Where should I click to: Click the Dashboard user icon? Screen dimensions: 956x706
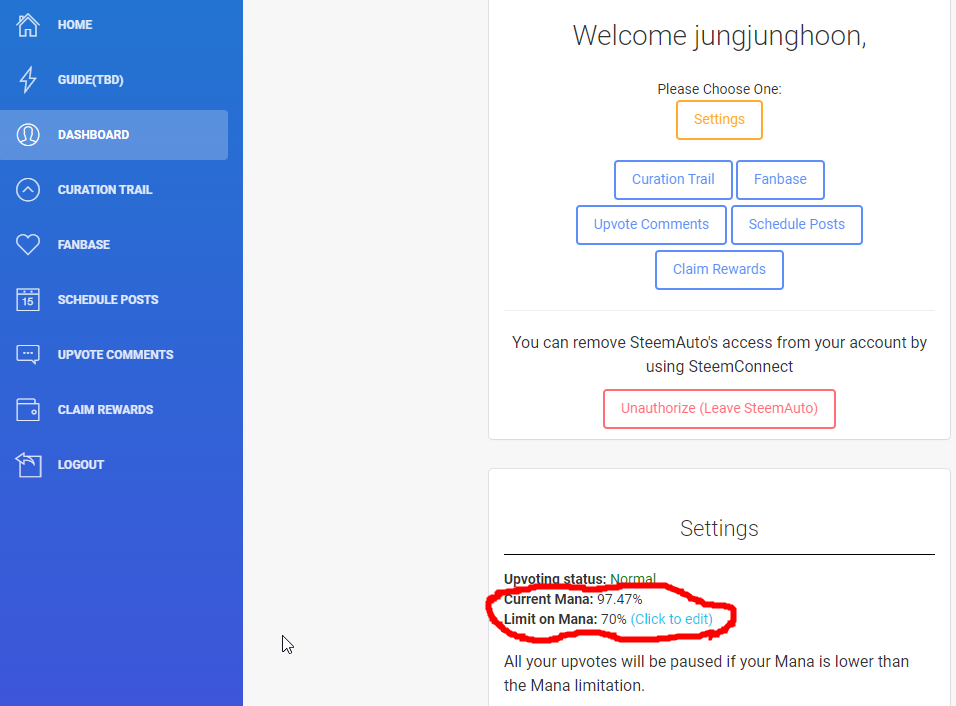tap(28, 135)
